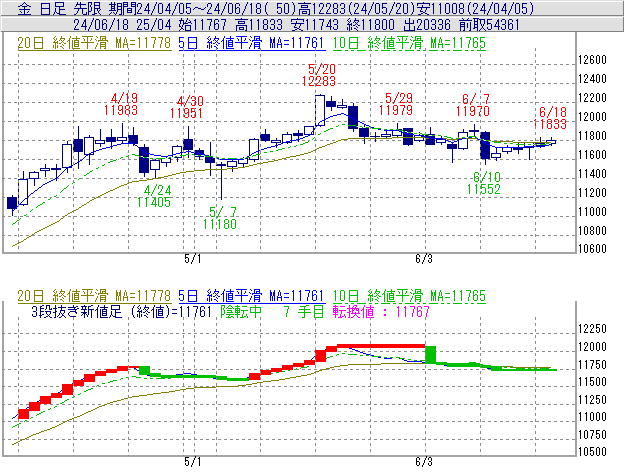The width and height of the screenshot is (624, 475).
Task: Click the long red horizontal bar at 12000
Action: tap(381, 346)
